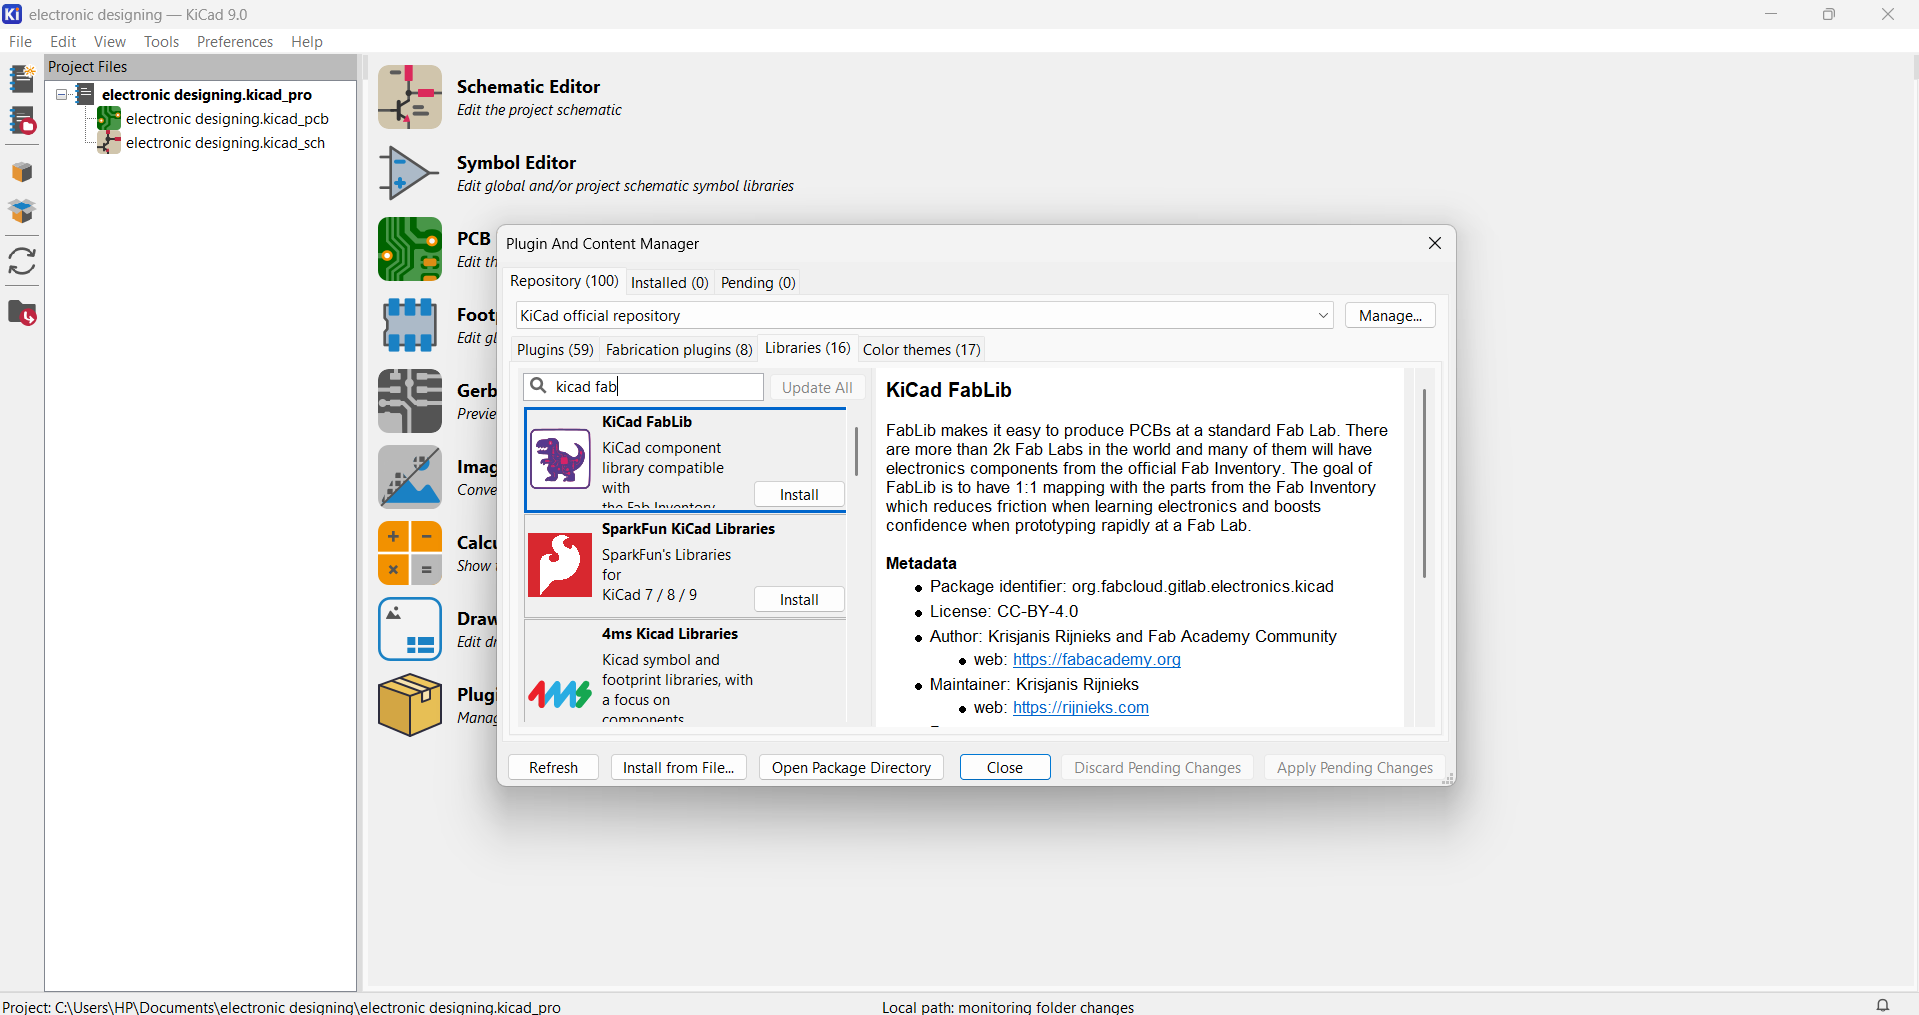The image size is (1919, 1015).
Task: Select the Fabrication plugins (8) tab
Action: [x=679, y=350]
